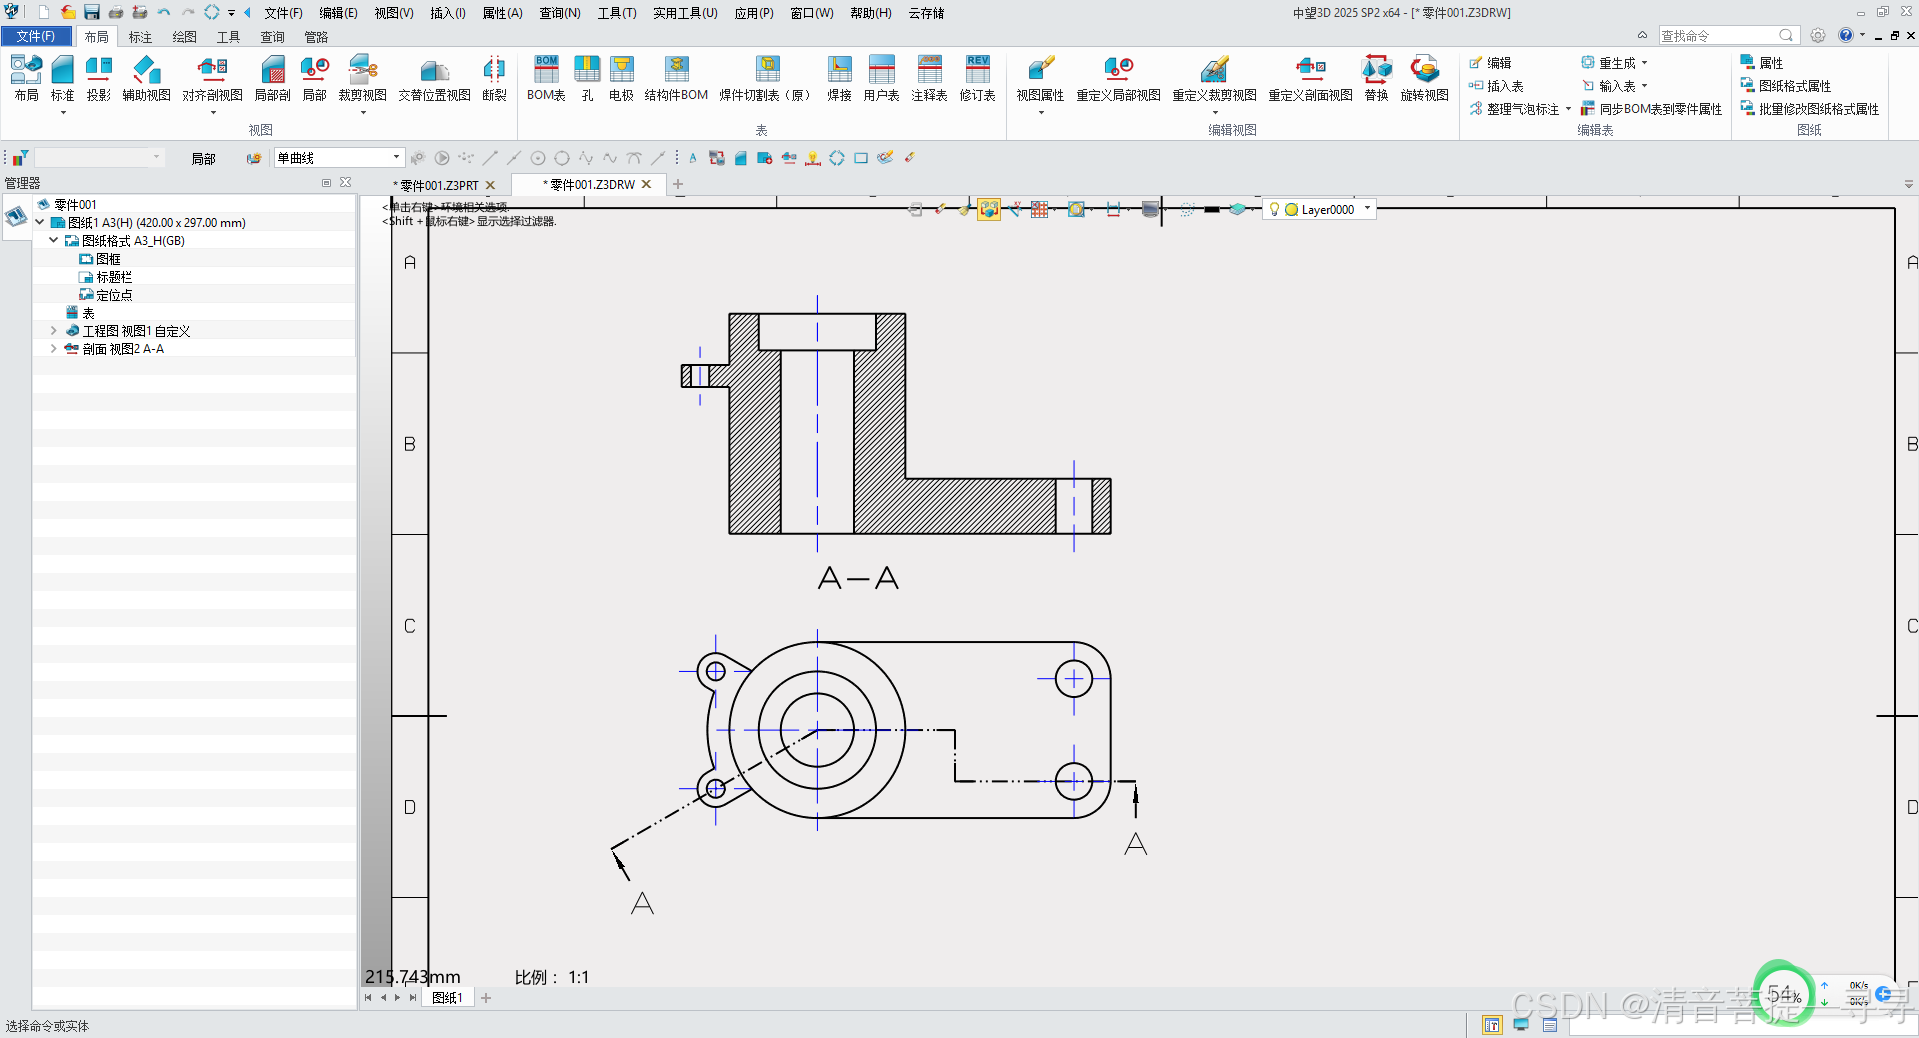Insert a BOM表 table
This screenshot has width=1919, height=1038.
click(x=546, y=78)
